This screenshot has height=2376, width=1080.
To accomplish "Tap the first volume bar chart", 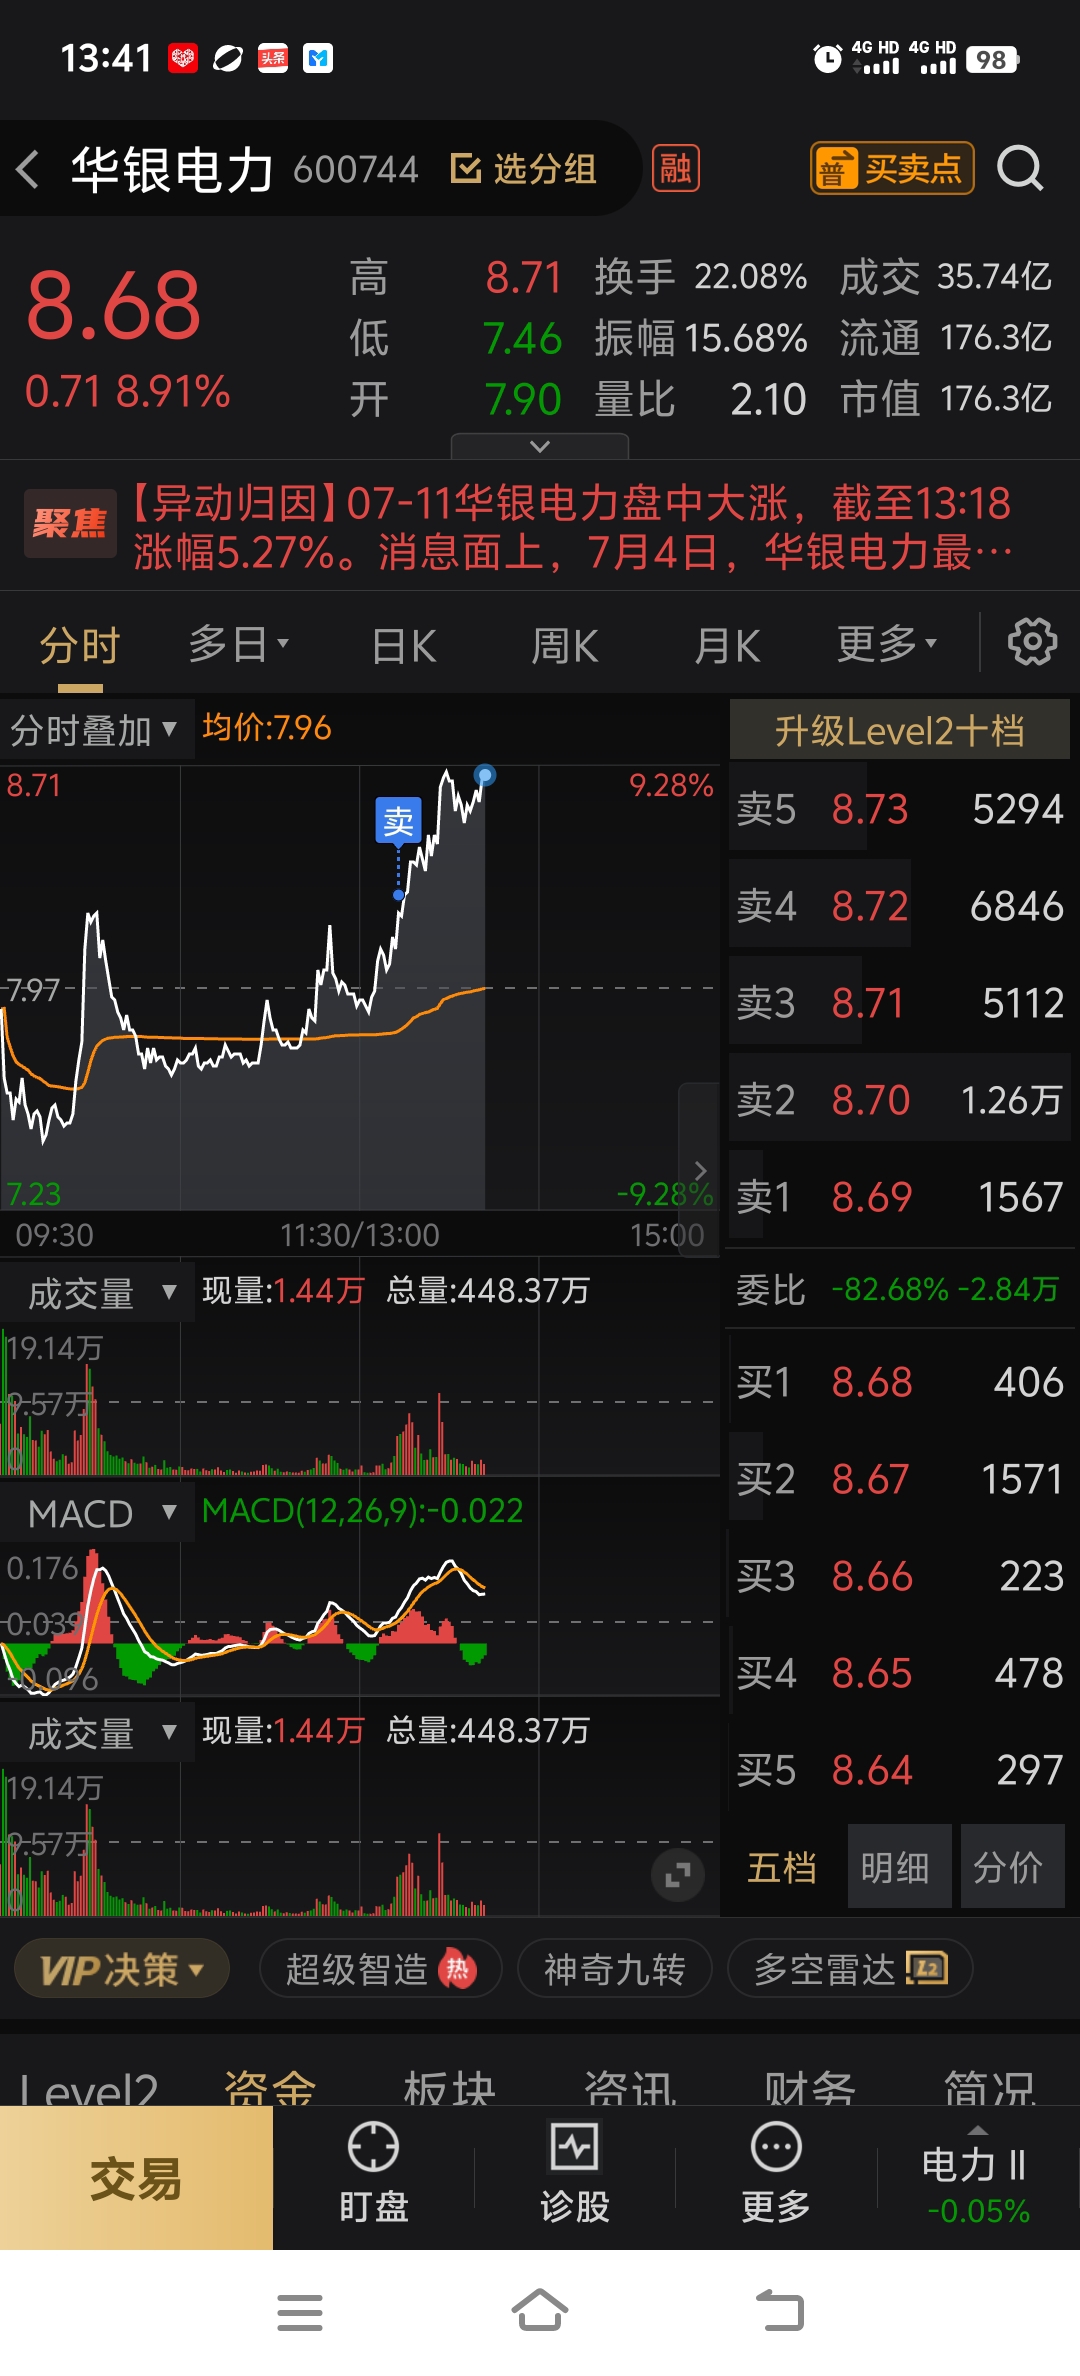I will [x=360, y=1400].
